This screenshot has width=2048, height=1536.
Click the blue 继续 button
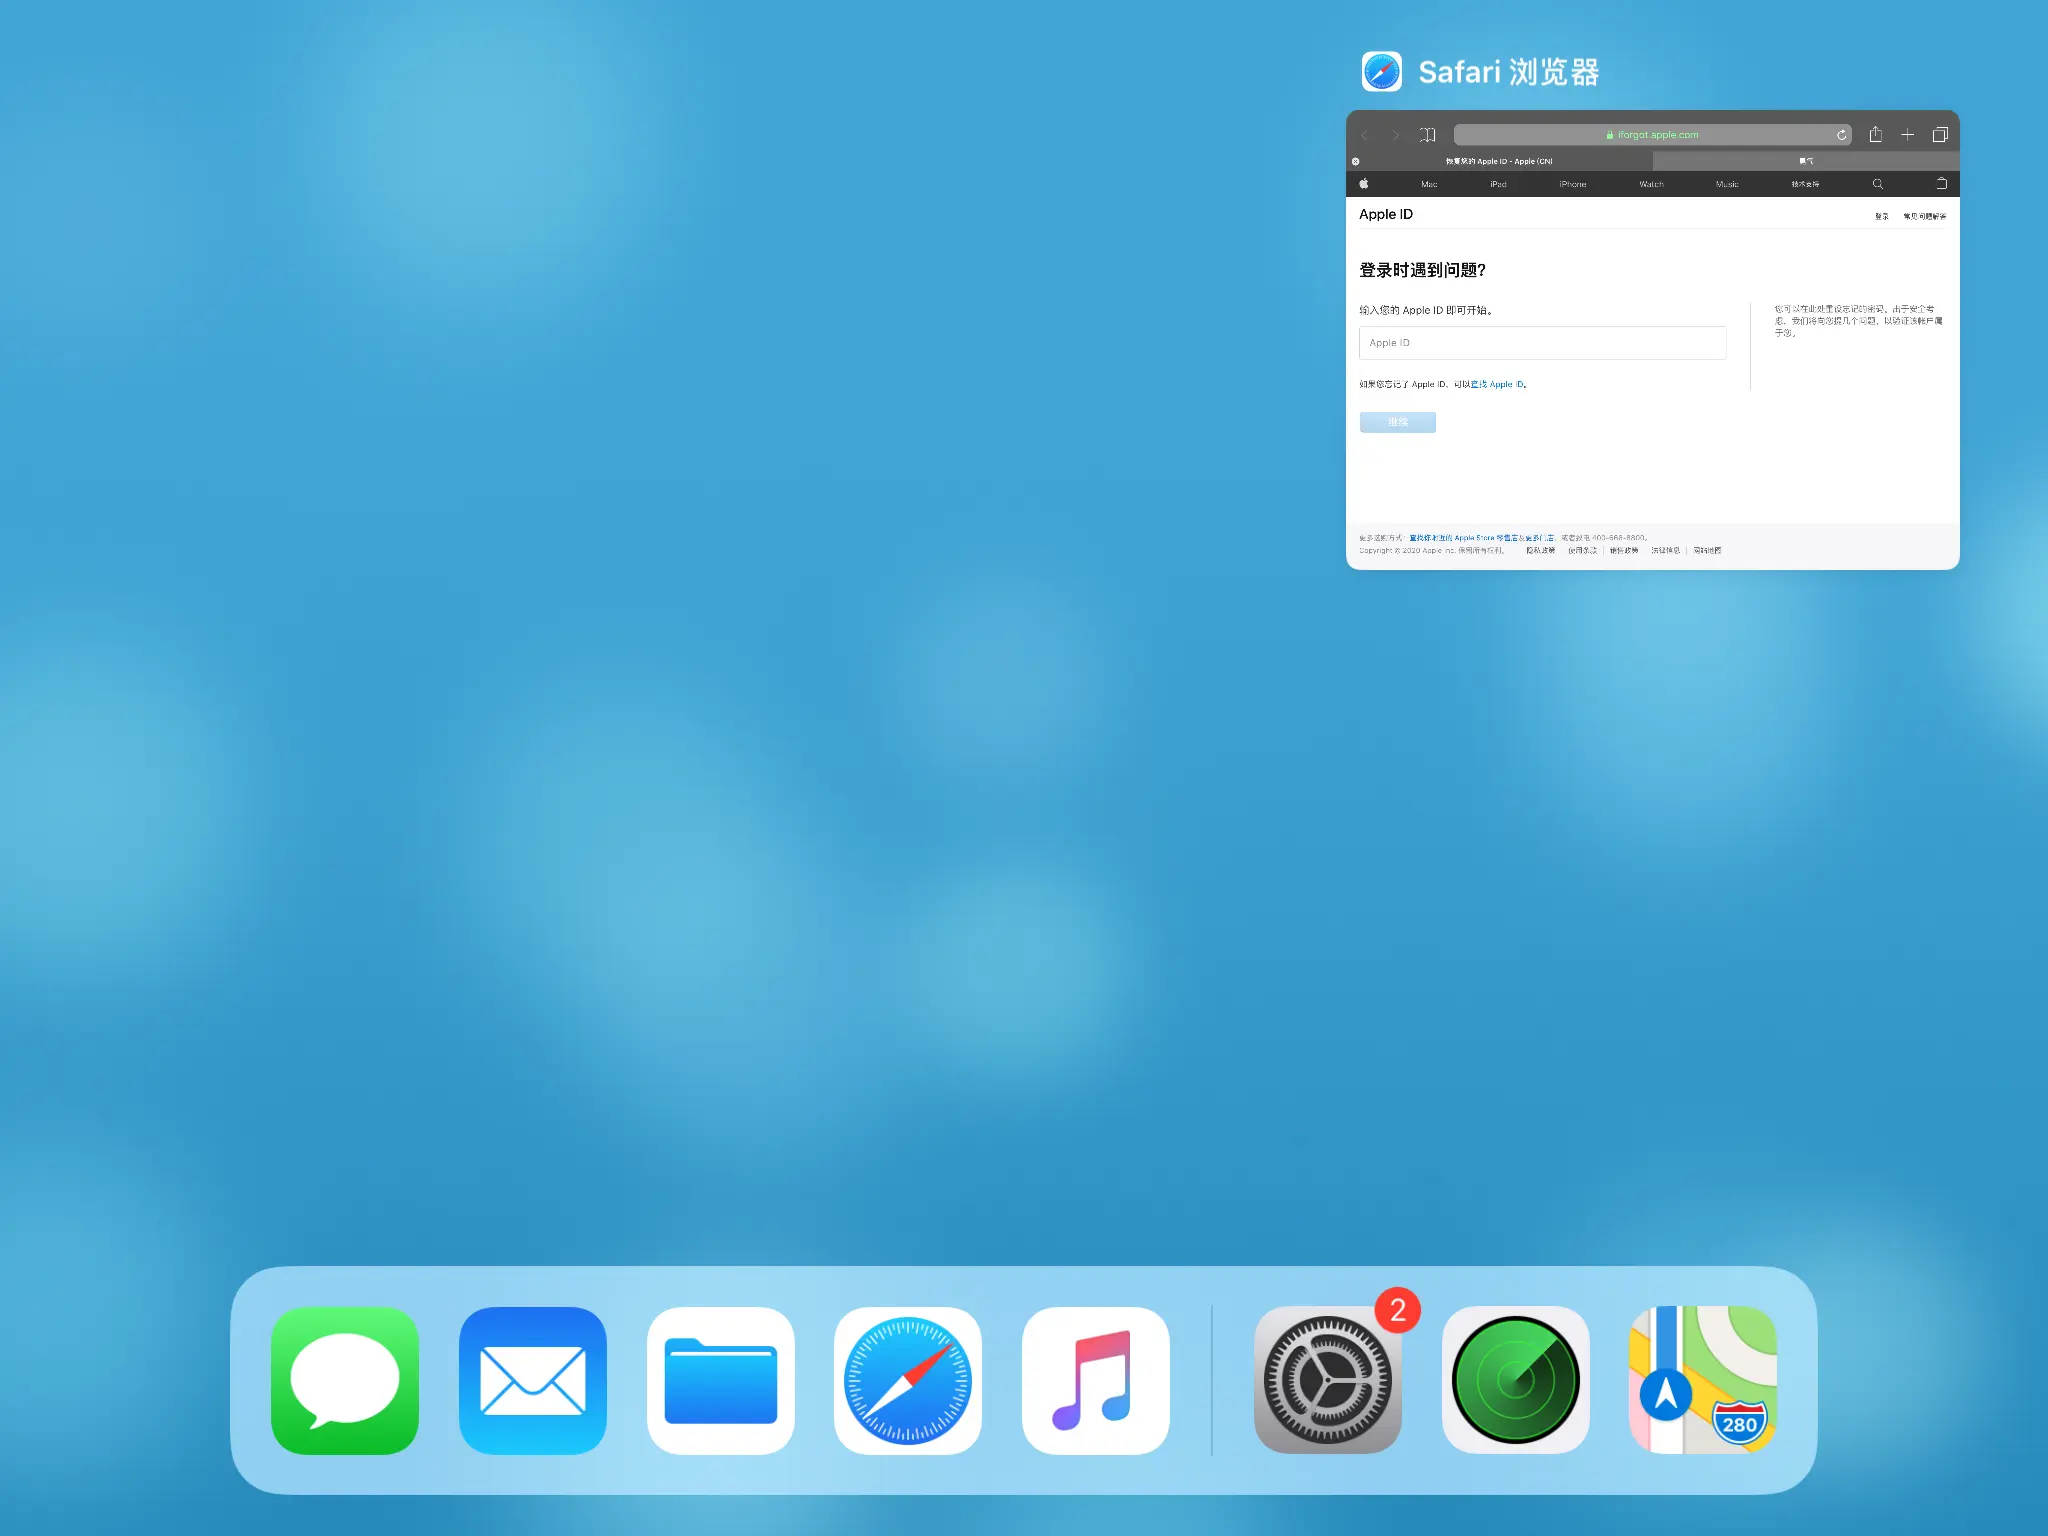pyautogui.click(x=1398, y=422)
